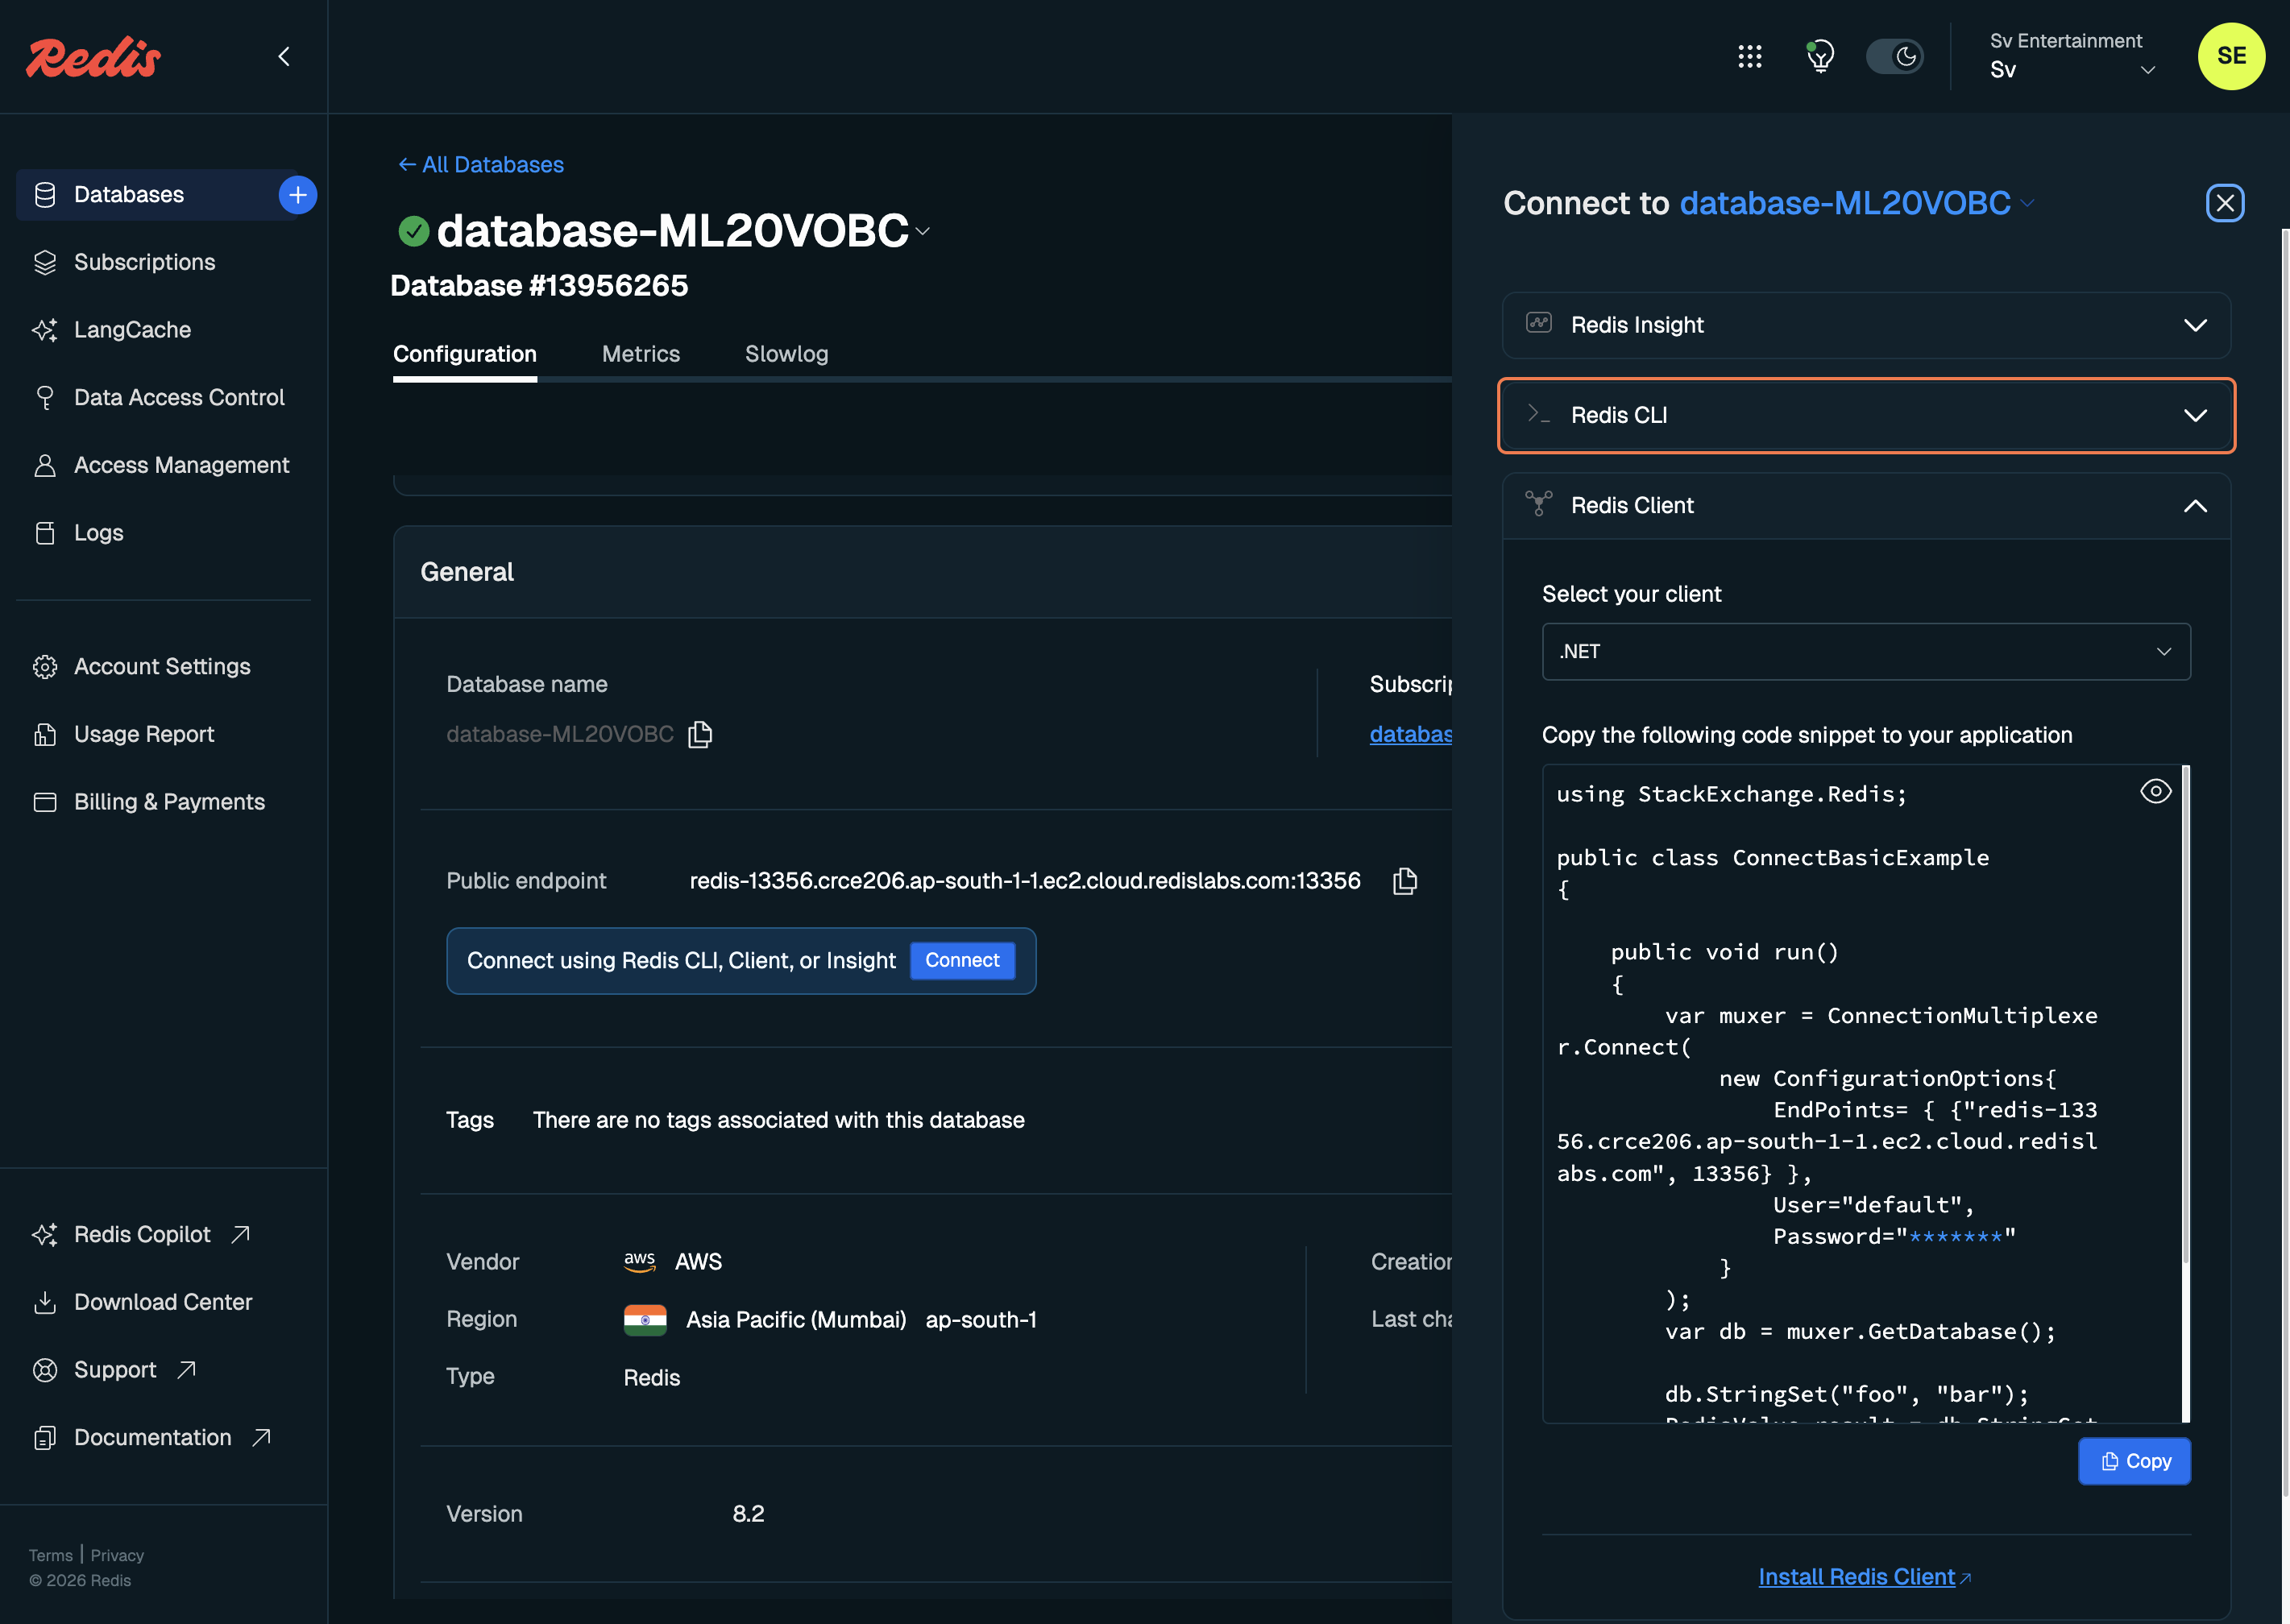Close the Connect to database panel
Image resolution: width=2290 pixels, height=1624 pixels.
(x=2225, y=203)
